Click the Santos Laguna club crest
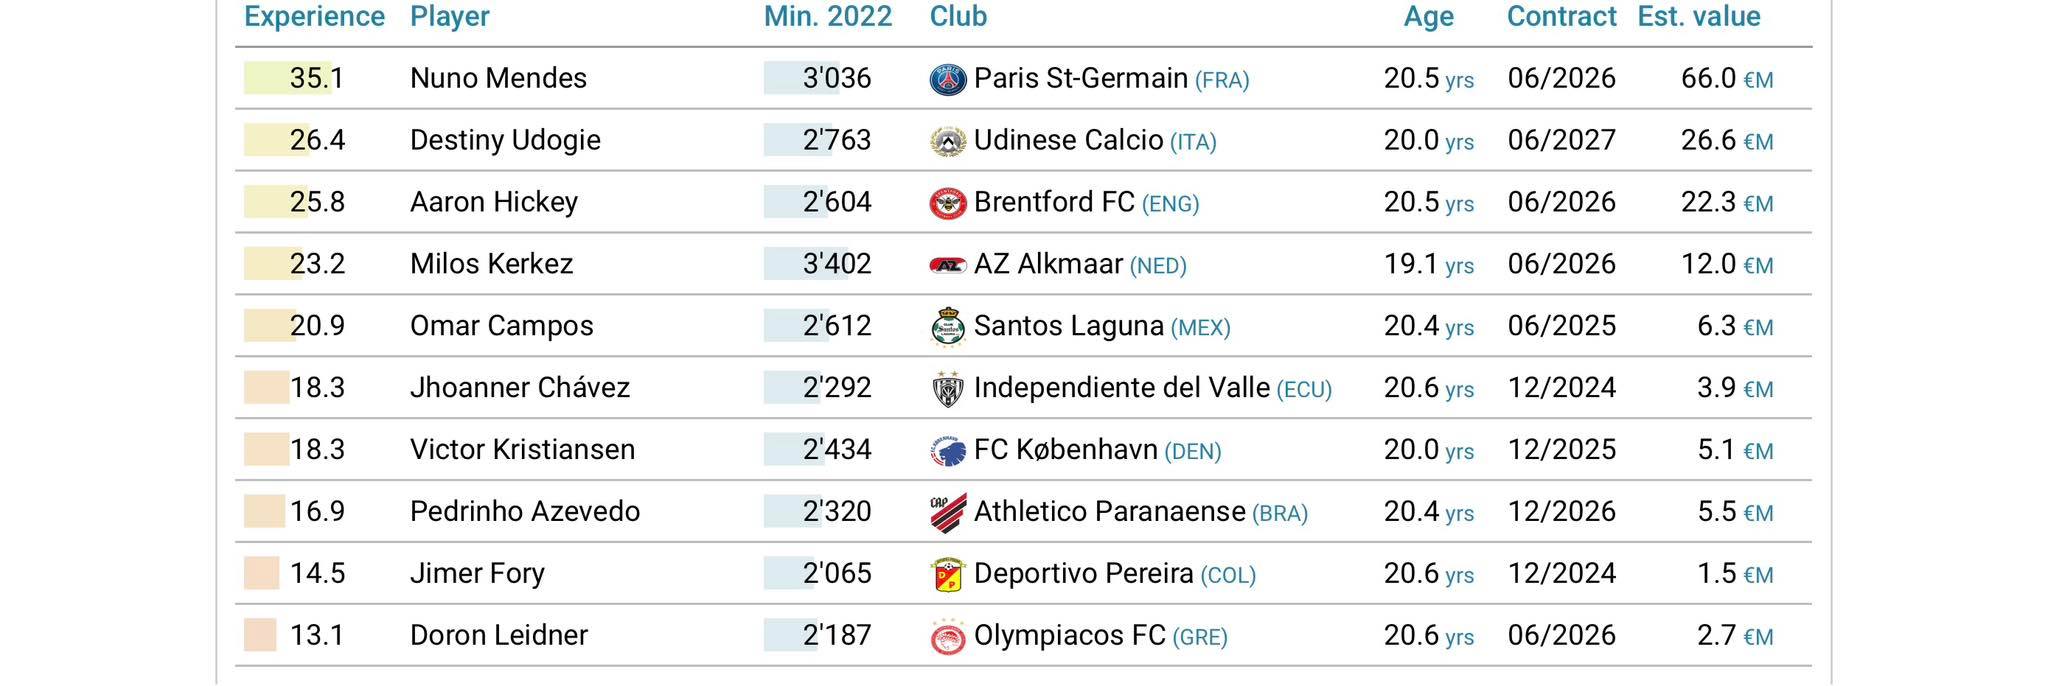 pos(947,327)
